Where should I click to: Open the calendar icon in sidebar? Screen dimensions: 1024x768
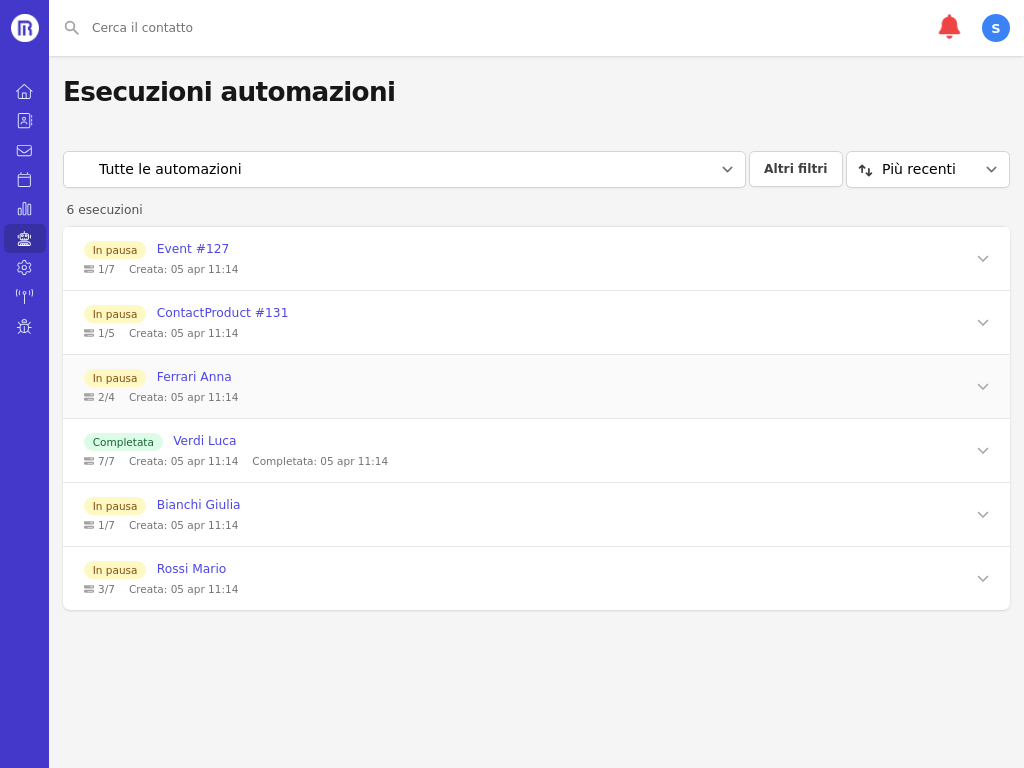pos(24,179)
